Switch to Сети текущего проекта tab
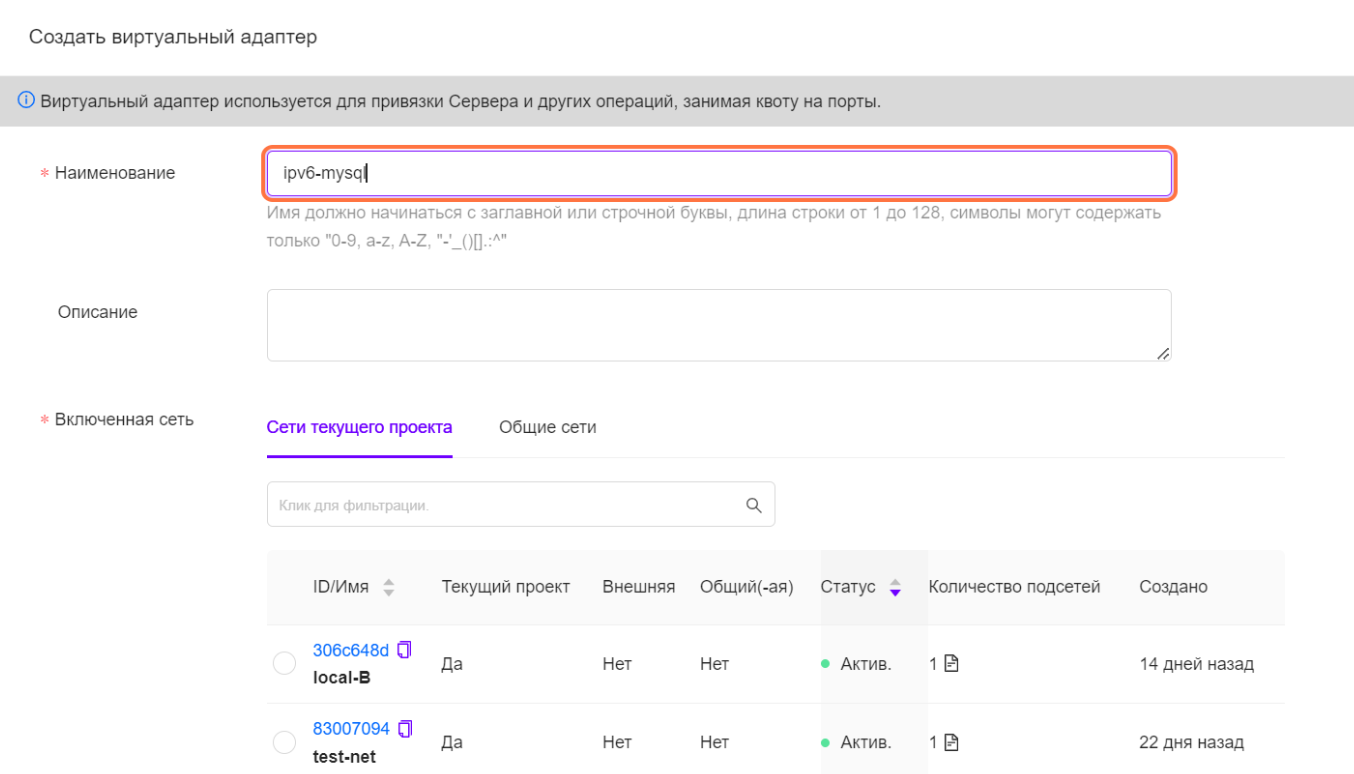Viewport: 1354px width, 774px height. coord(359,427)
